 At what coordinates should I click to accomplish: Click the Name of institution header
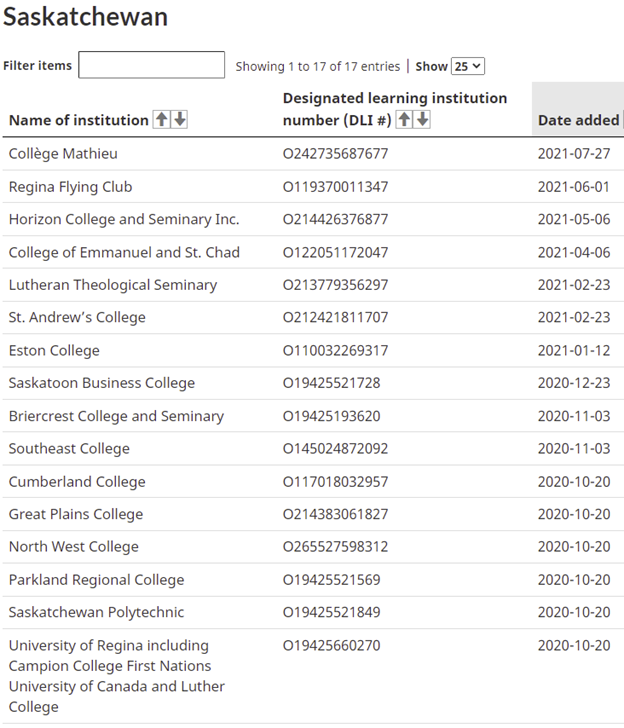(78, 120)
